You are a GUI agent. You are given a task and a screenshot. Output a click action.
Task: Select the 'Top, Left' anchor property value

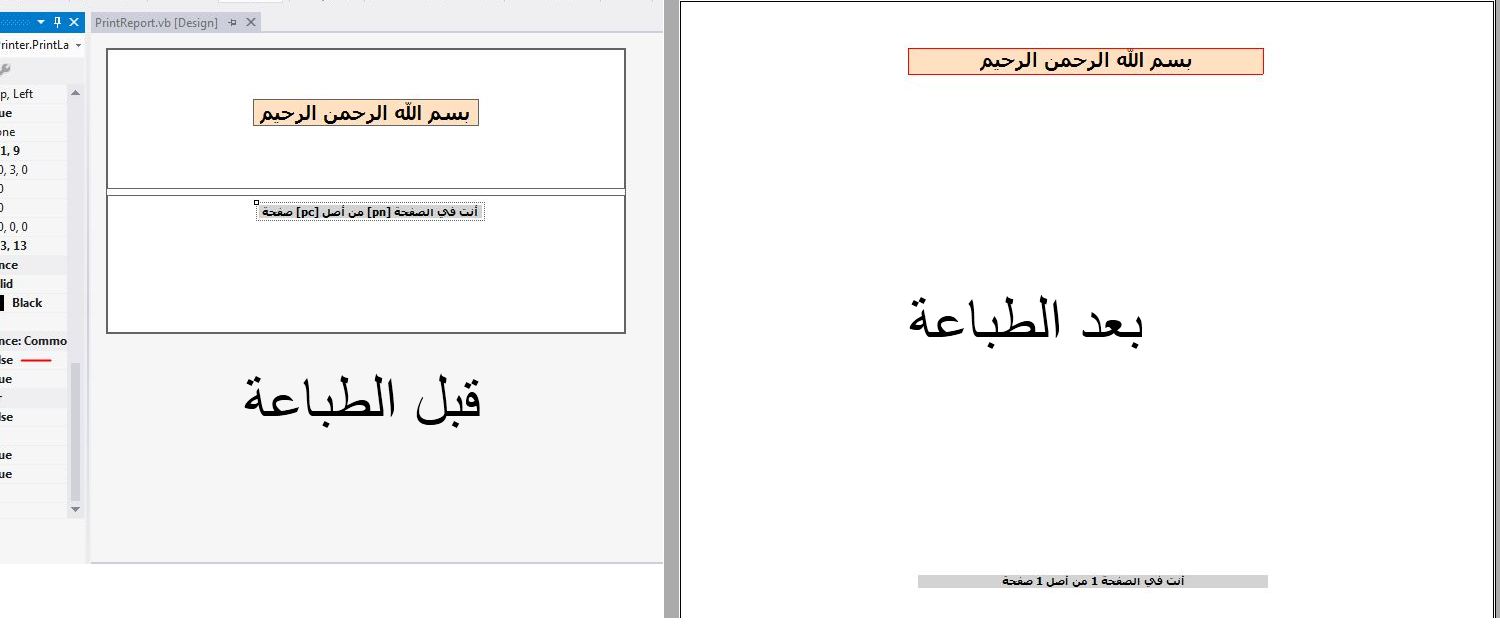tap(18, 94)
